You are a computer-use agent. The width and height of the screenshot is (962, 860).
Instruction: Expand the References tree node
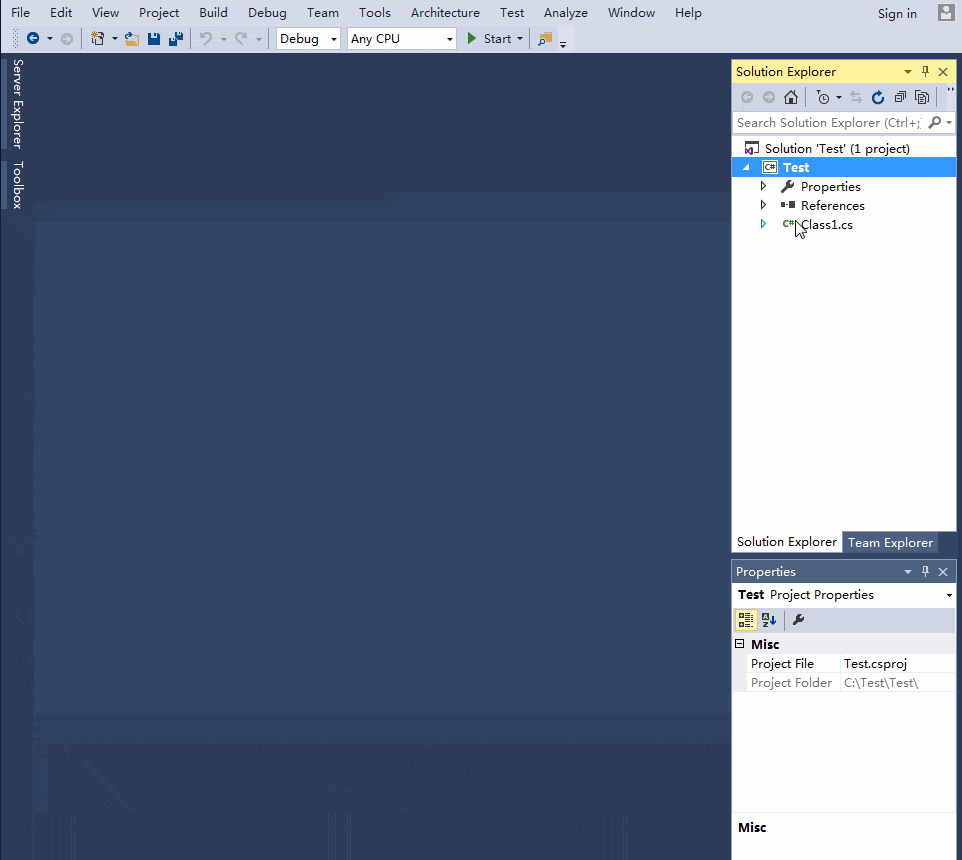coord(763,205)
